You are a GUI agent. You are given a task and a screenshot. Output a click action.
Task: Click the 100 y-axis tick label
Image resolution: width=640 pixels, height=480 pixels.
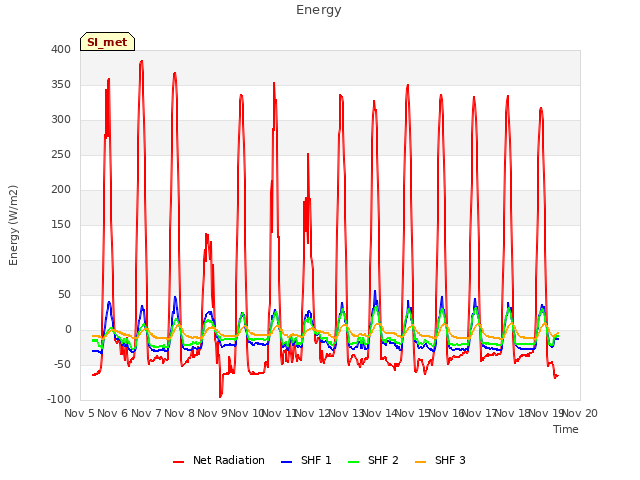pos(61,260)
